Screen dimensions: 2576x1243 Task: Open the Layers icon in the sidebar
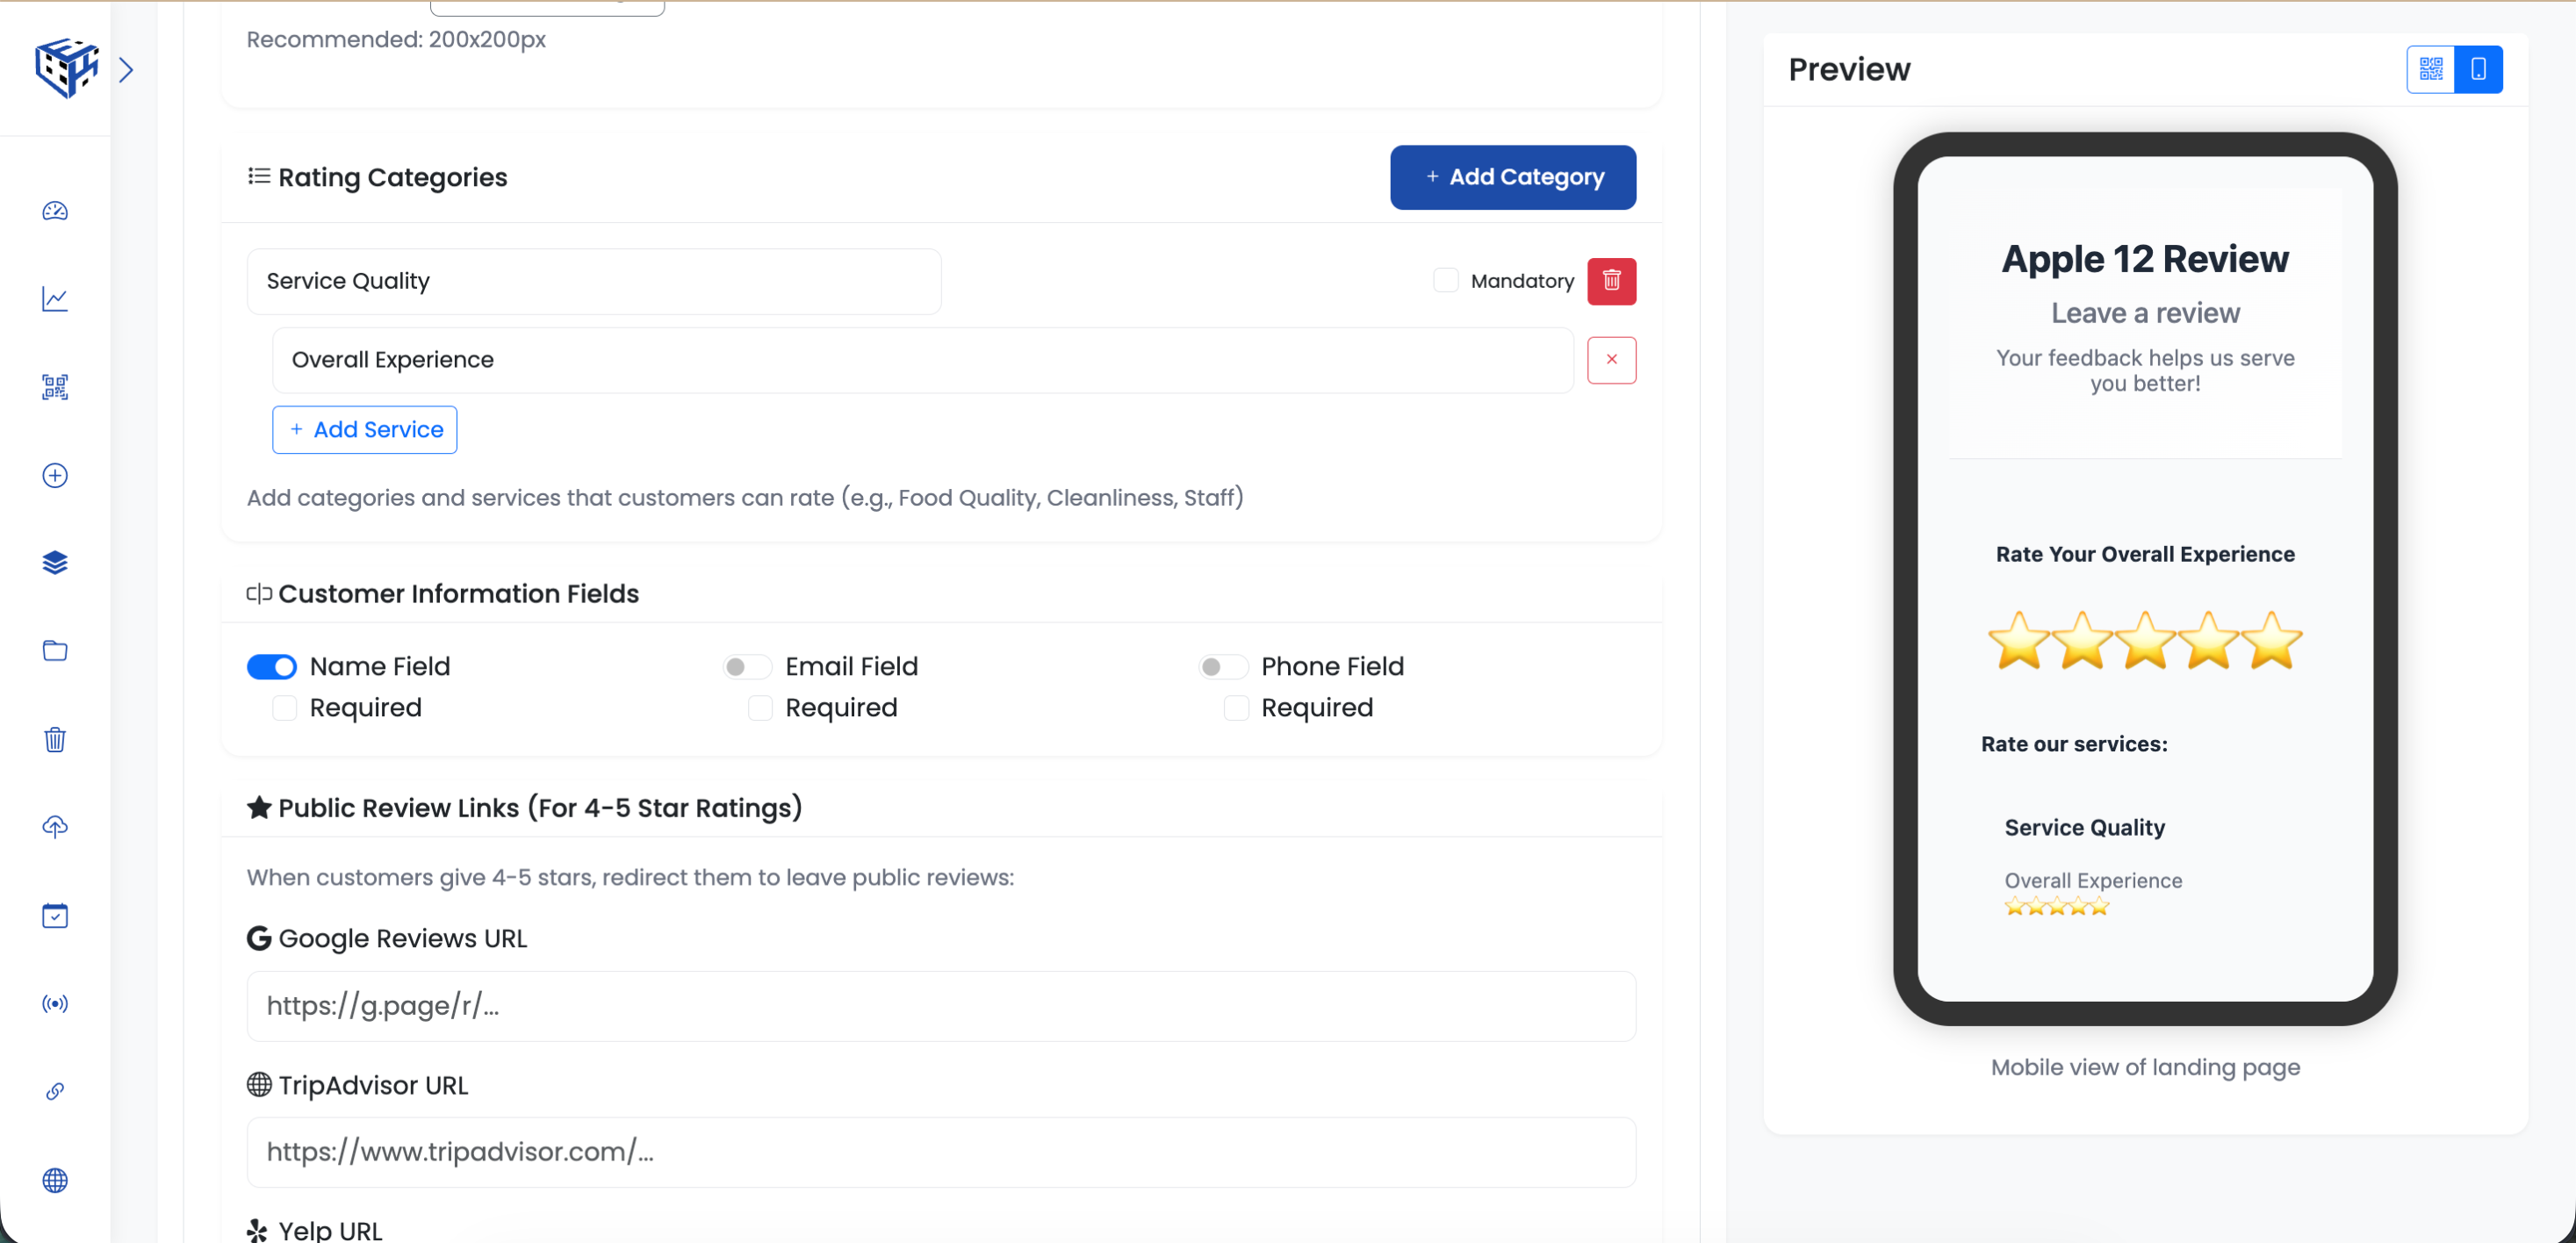coord(55,562)
